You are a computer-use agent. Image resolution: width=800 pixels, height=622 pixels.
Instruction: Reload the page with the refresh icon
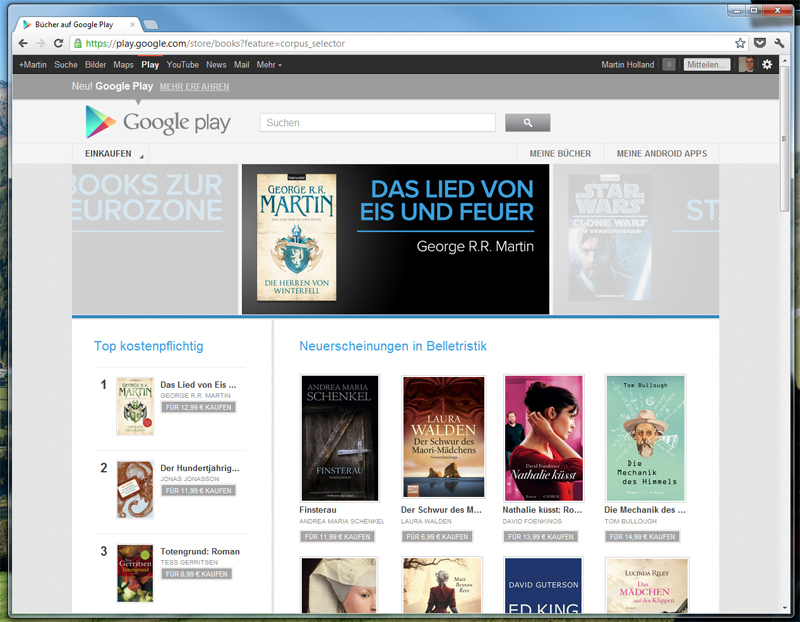point(58,43)
